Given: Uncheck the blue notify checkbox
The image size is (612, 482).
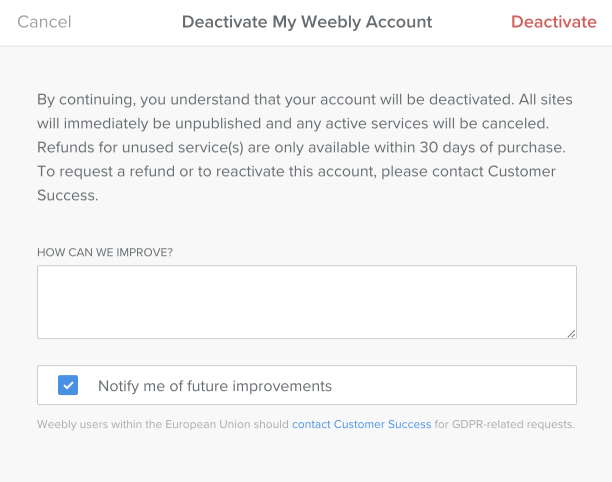Looking at the screenshot, I should pos(68,385).
